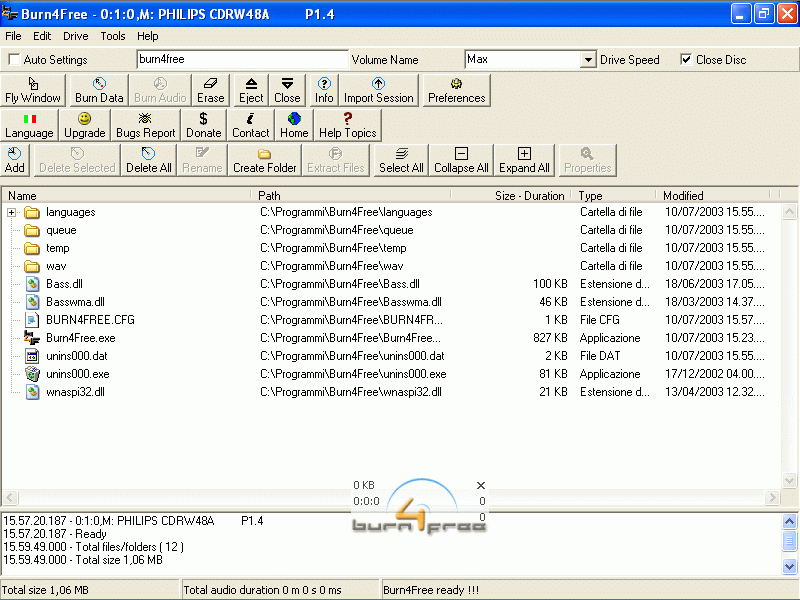The image size is (800, 600).
Task: Enable the Auto Settings checkbox
Action: 14,60
